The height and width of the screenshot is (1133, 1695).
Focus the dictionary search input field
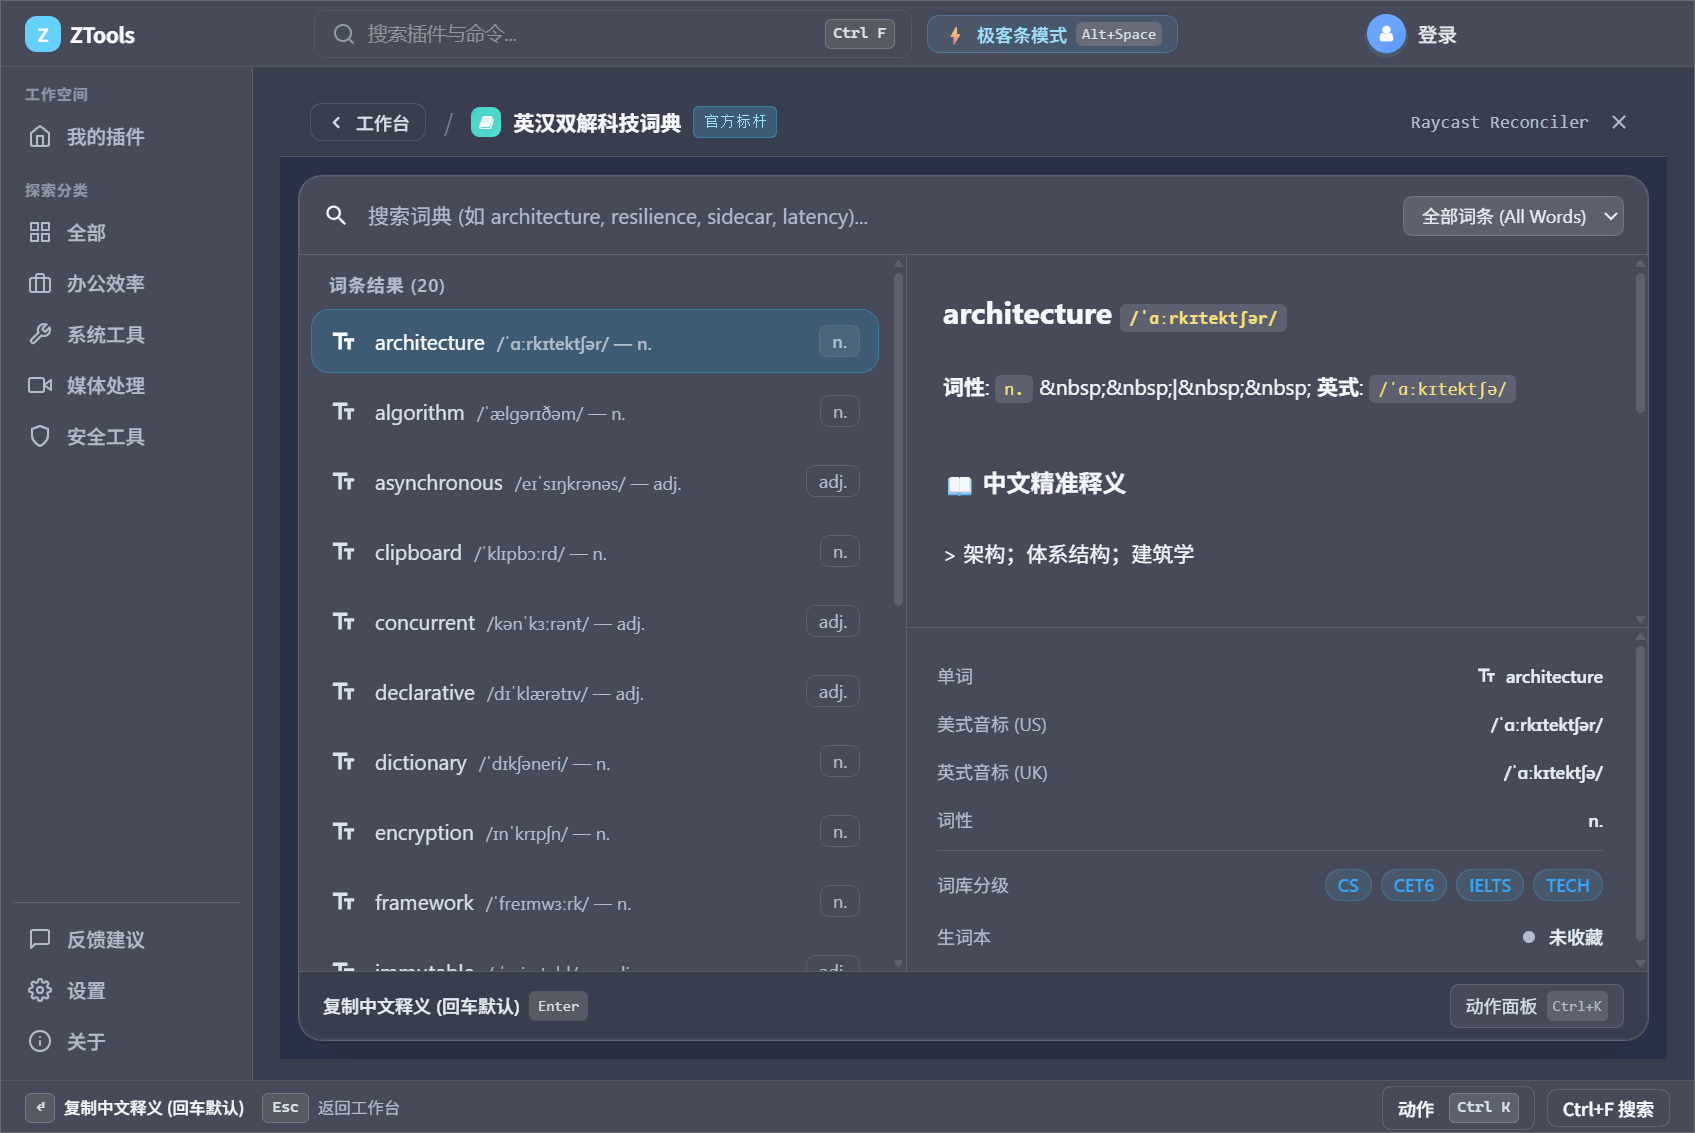[875, 216]
